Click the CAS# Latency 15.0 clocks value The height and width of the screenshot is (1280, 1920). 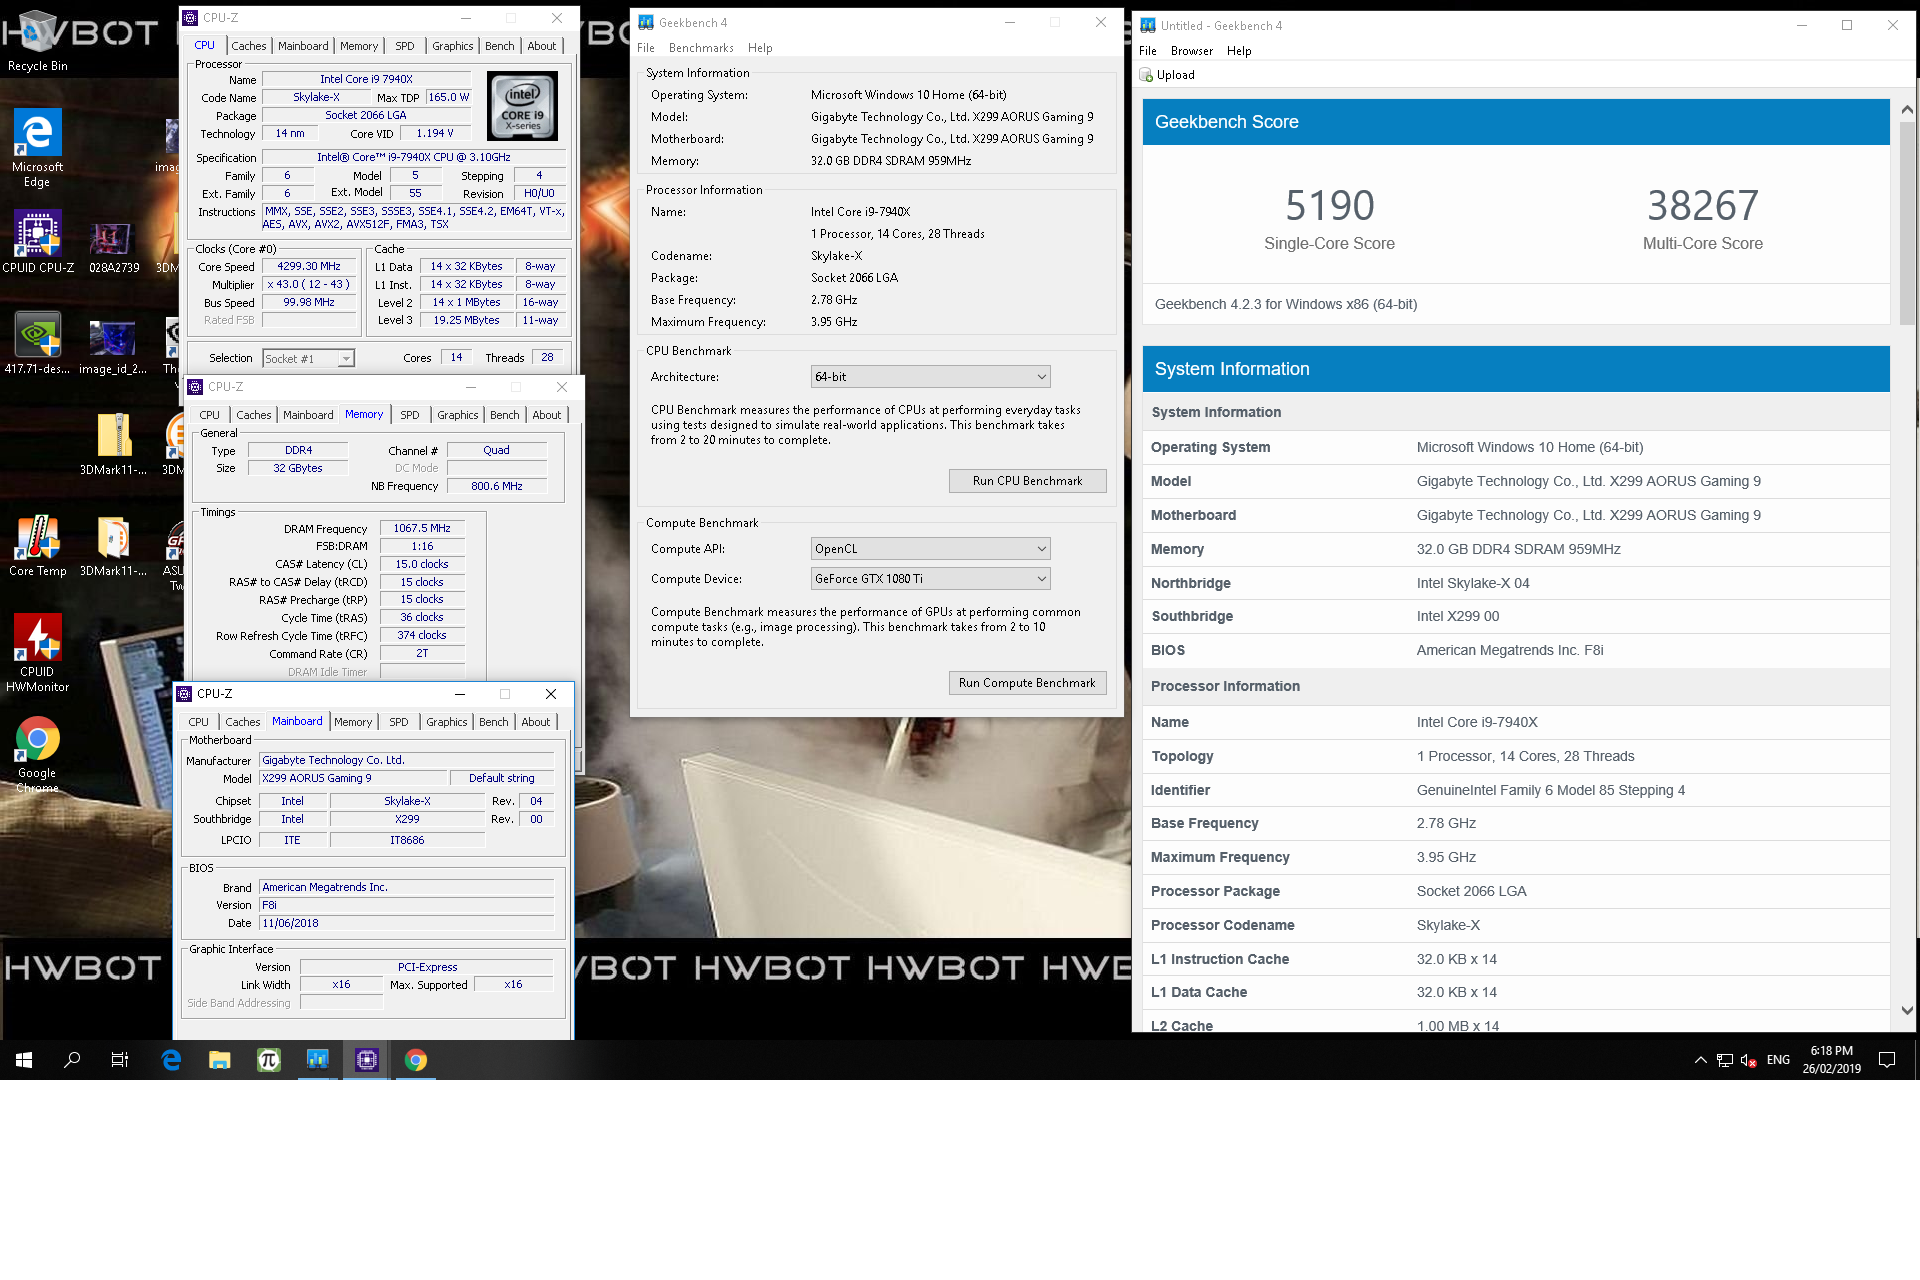point(422,564)
